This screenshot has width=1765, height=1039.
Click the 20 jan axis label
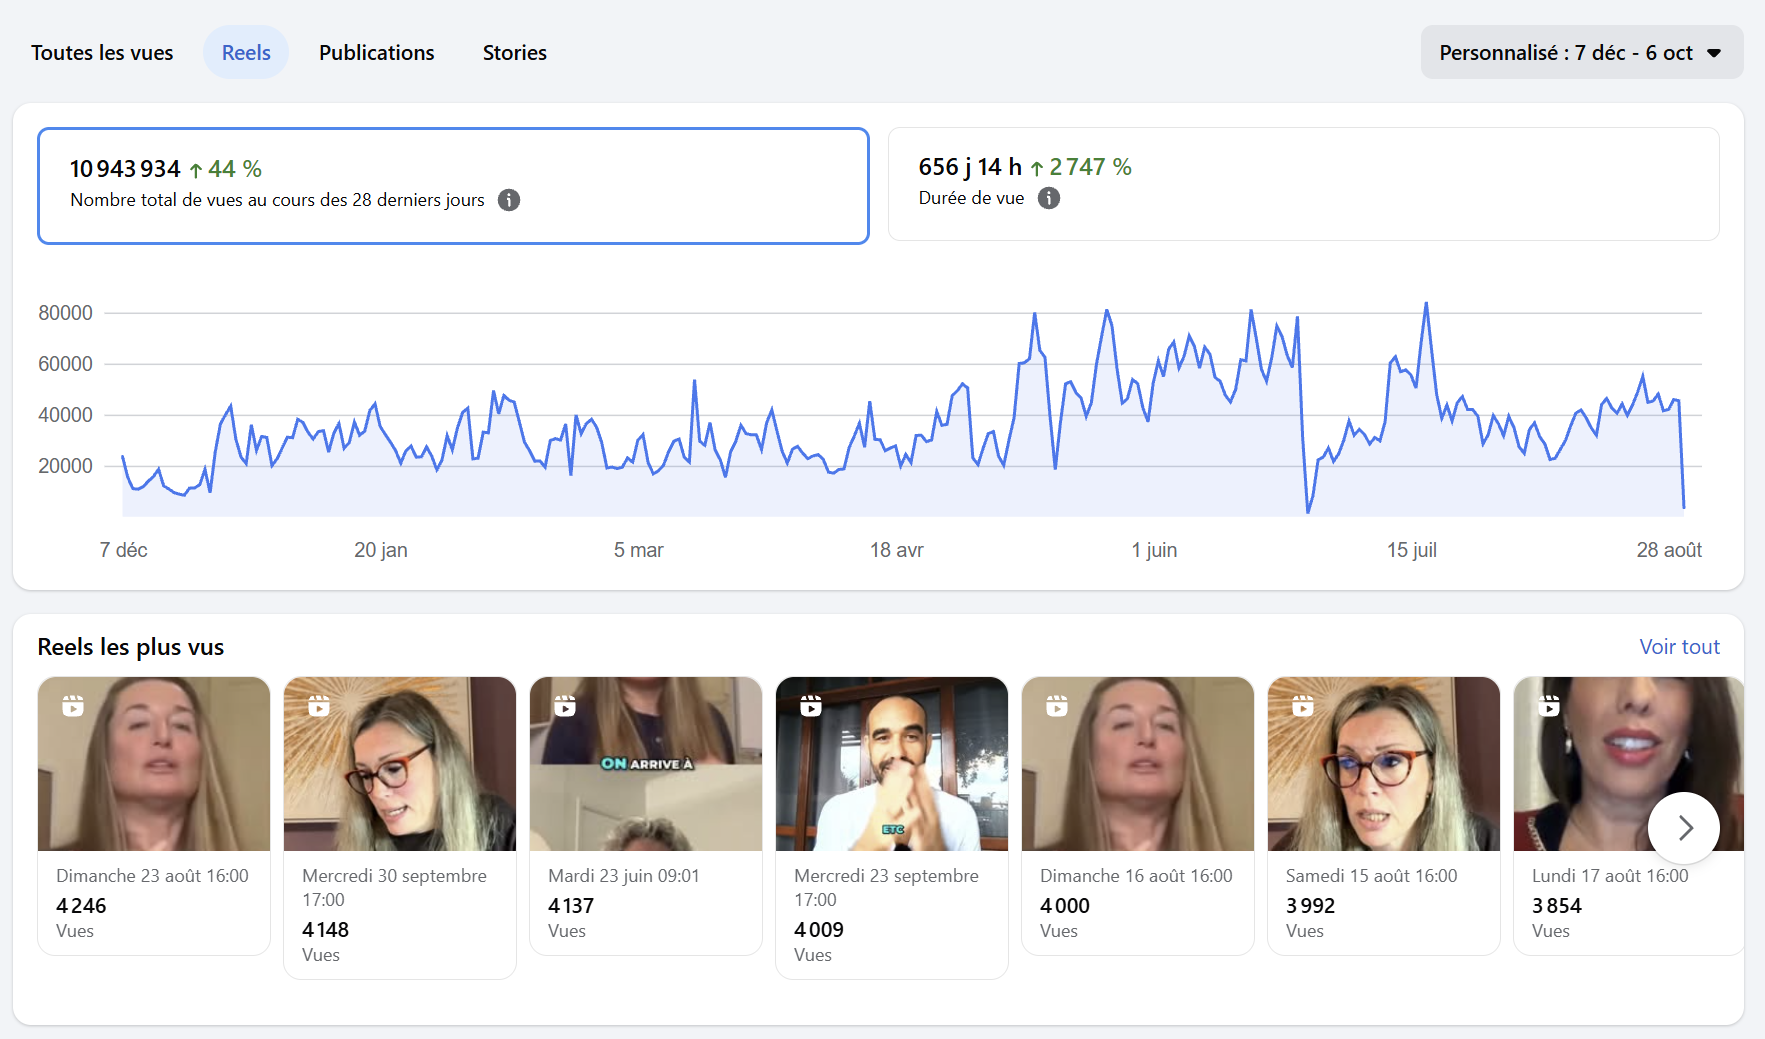(381, 550)
